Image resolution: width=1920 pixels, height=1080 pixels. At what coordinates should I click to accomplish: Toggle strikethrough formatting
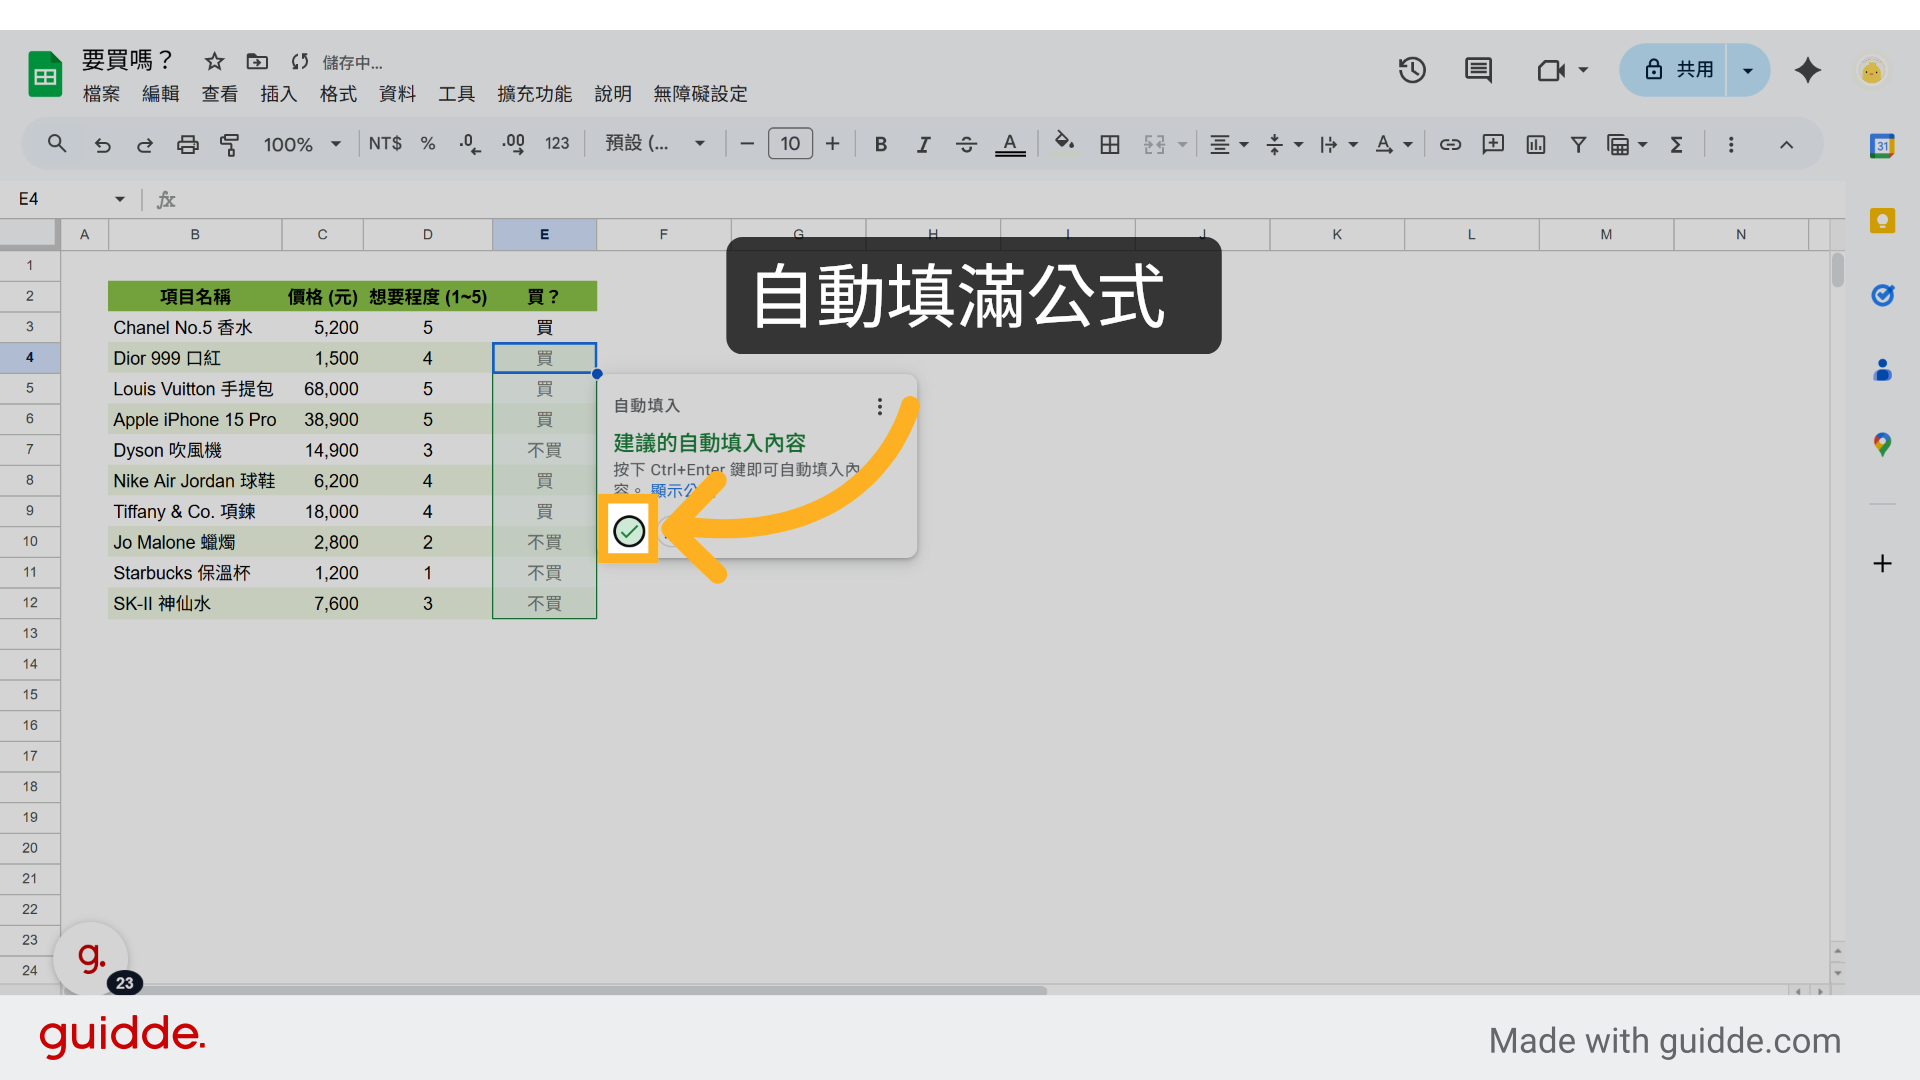pos(966,145)
